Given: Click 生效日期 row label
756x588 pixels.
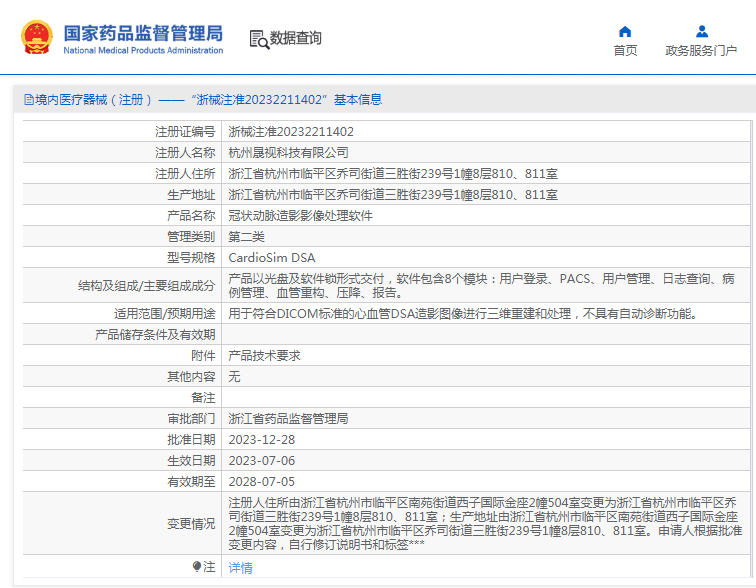Looking at the screenshot, I should click(191, 461).
